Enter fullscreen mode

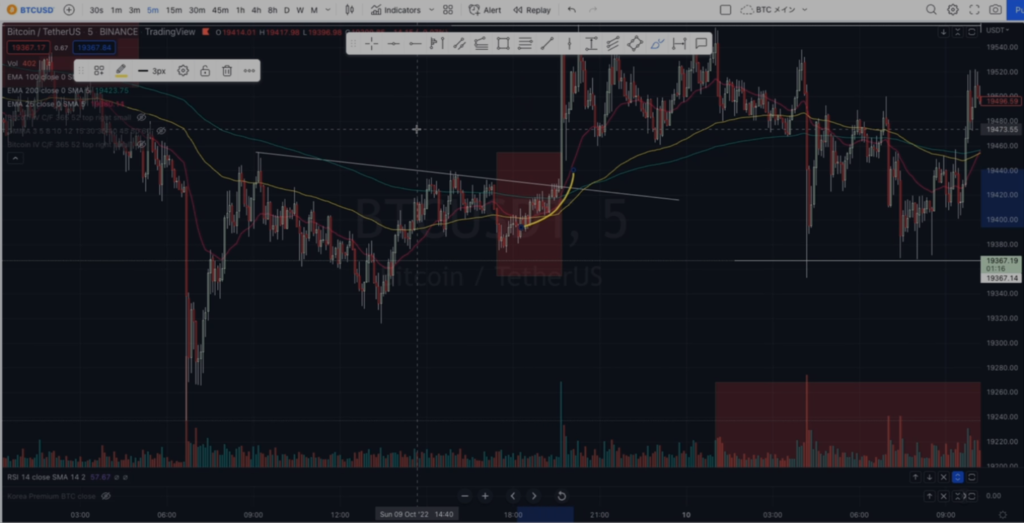[x=974, y=10]
